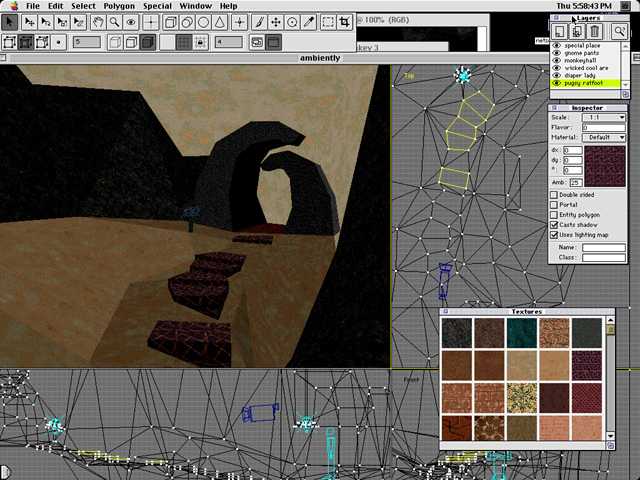Open the Scale dropdown in Inspector
Viewport: 640px width, 480px height.
tap(603, 118)
